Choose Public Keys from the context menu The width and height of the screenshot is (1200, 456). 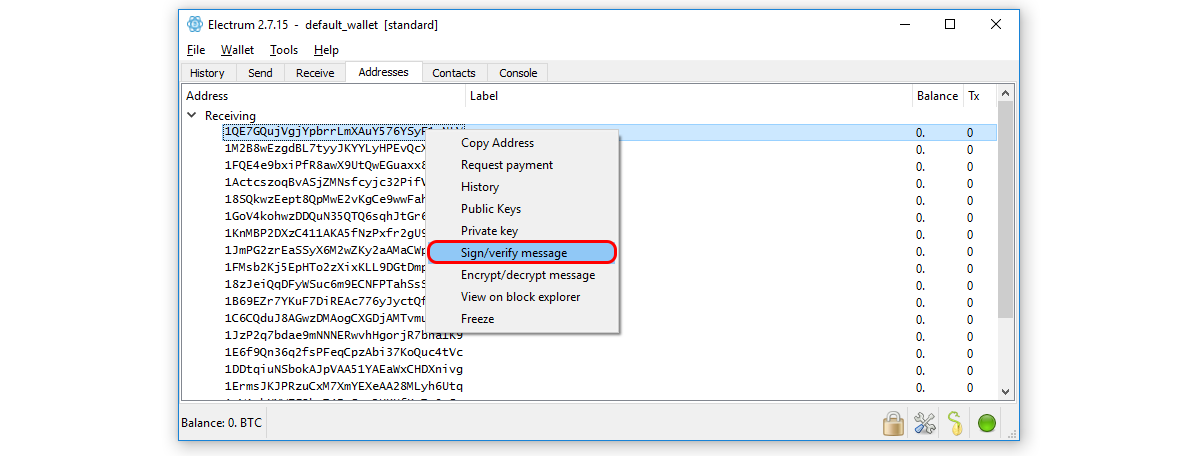click(x=523, y=209)
